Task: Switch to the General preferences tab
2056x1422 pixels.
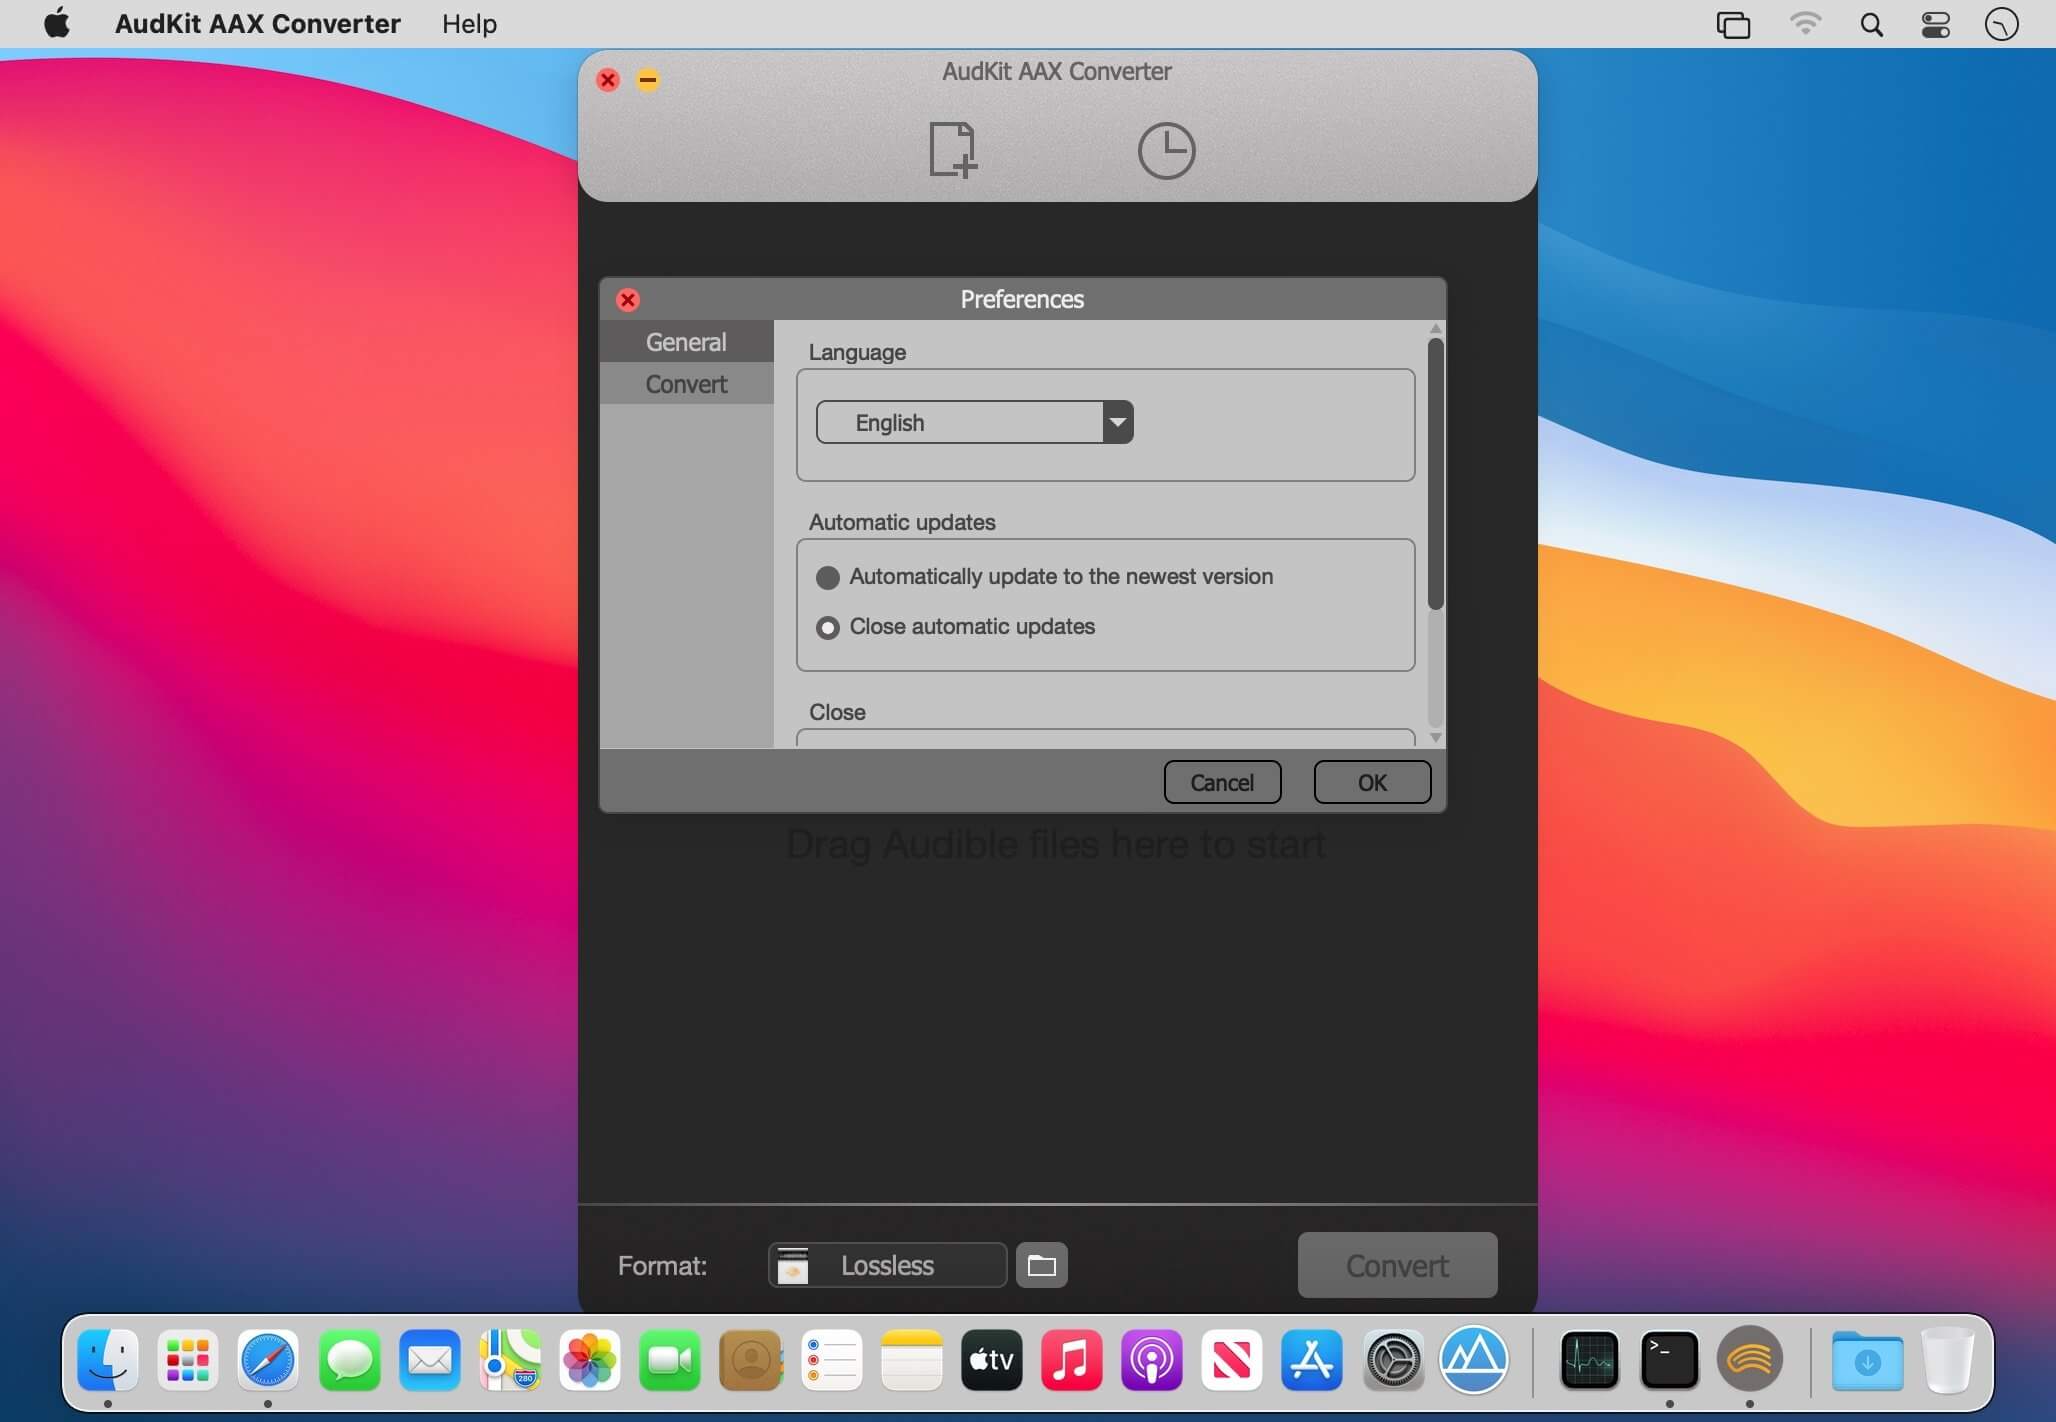Action: (x=686, y=341)
